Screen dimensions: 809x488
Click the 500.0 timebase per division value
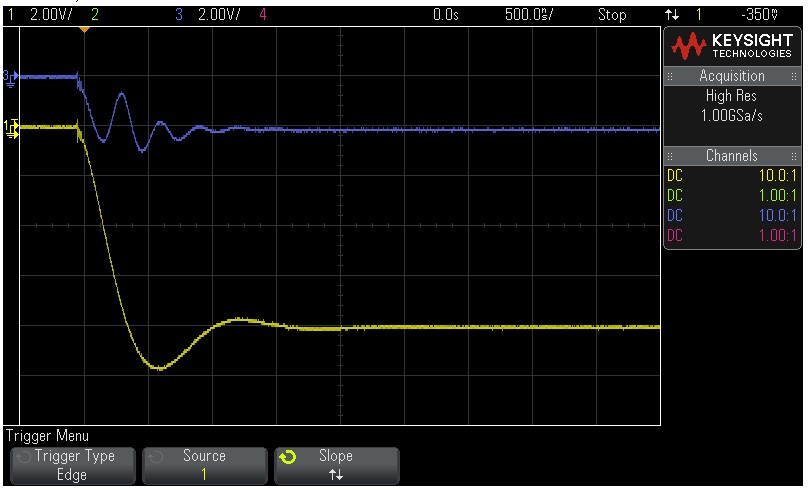[529, 14]
